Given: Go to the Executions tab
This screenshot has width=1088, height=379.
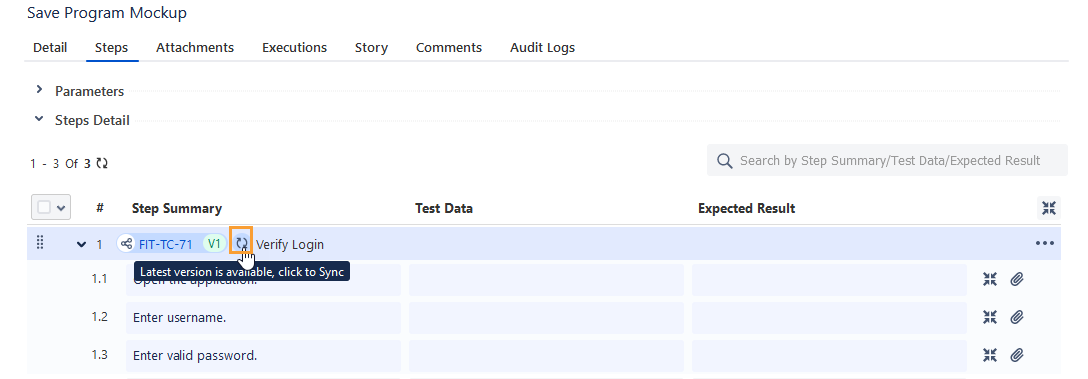Looking at the screenshot, I should pos(294,48).
